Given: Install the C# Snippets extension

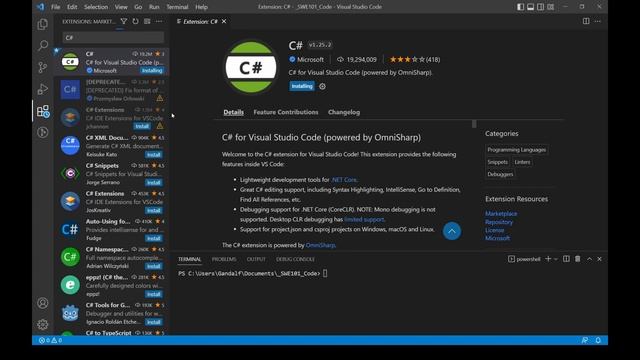Looking at the screenshot, I should (x=154, y=182).
